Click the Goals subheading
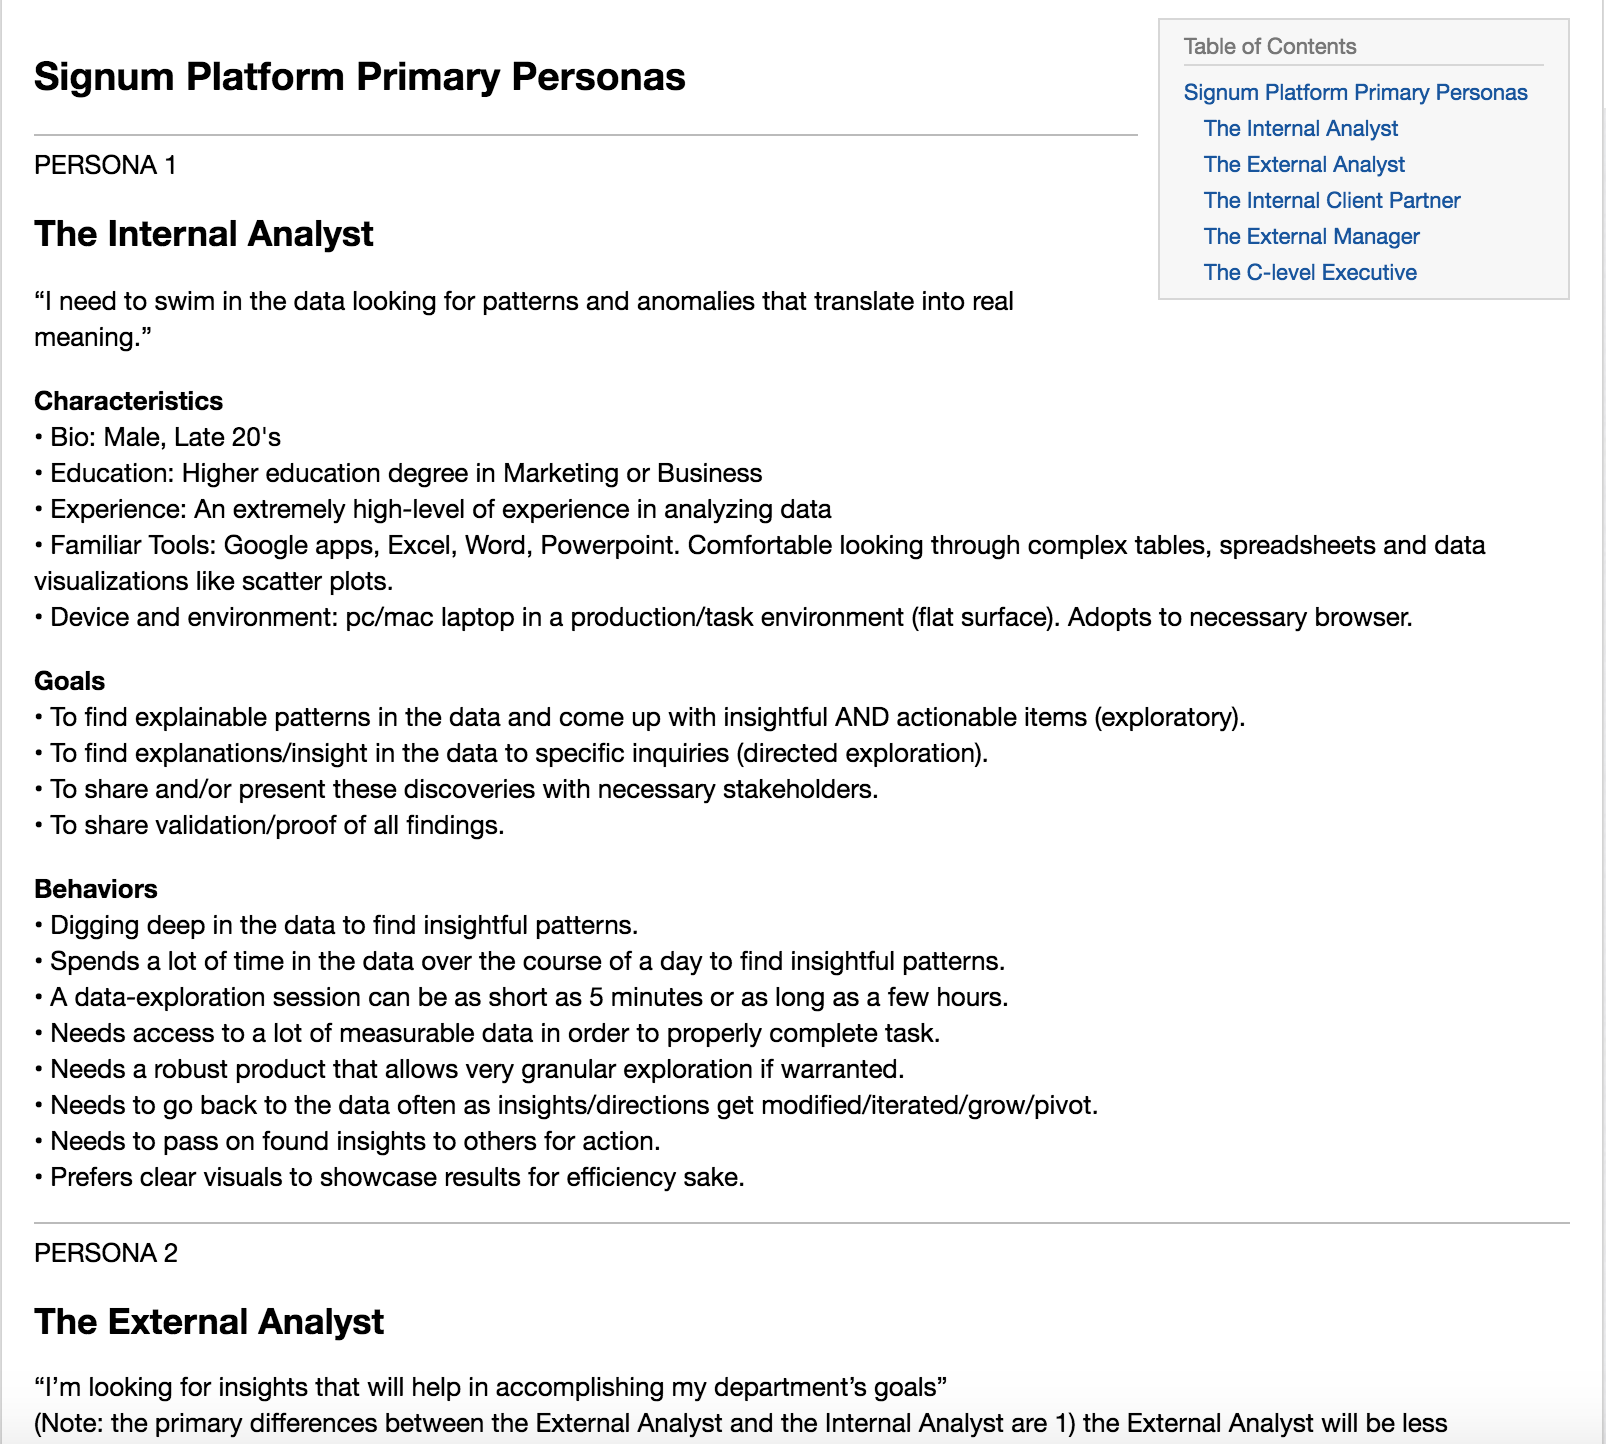Viewport: 1606px width, 1444px height. pos(70,681)
